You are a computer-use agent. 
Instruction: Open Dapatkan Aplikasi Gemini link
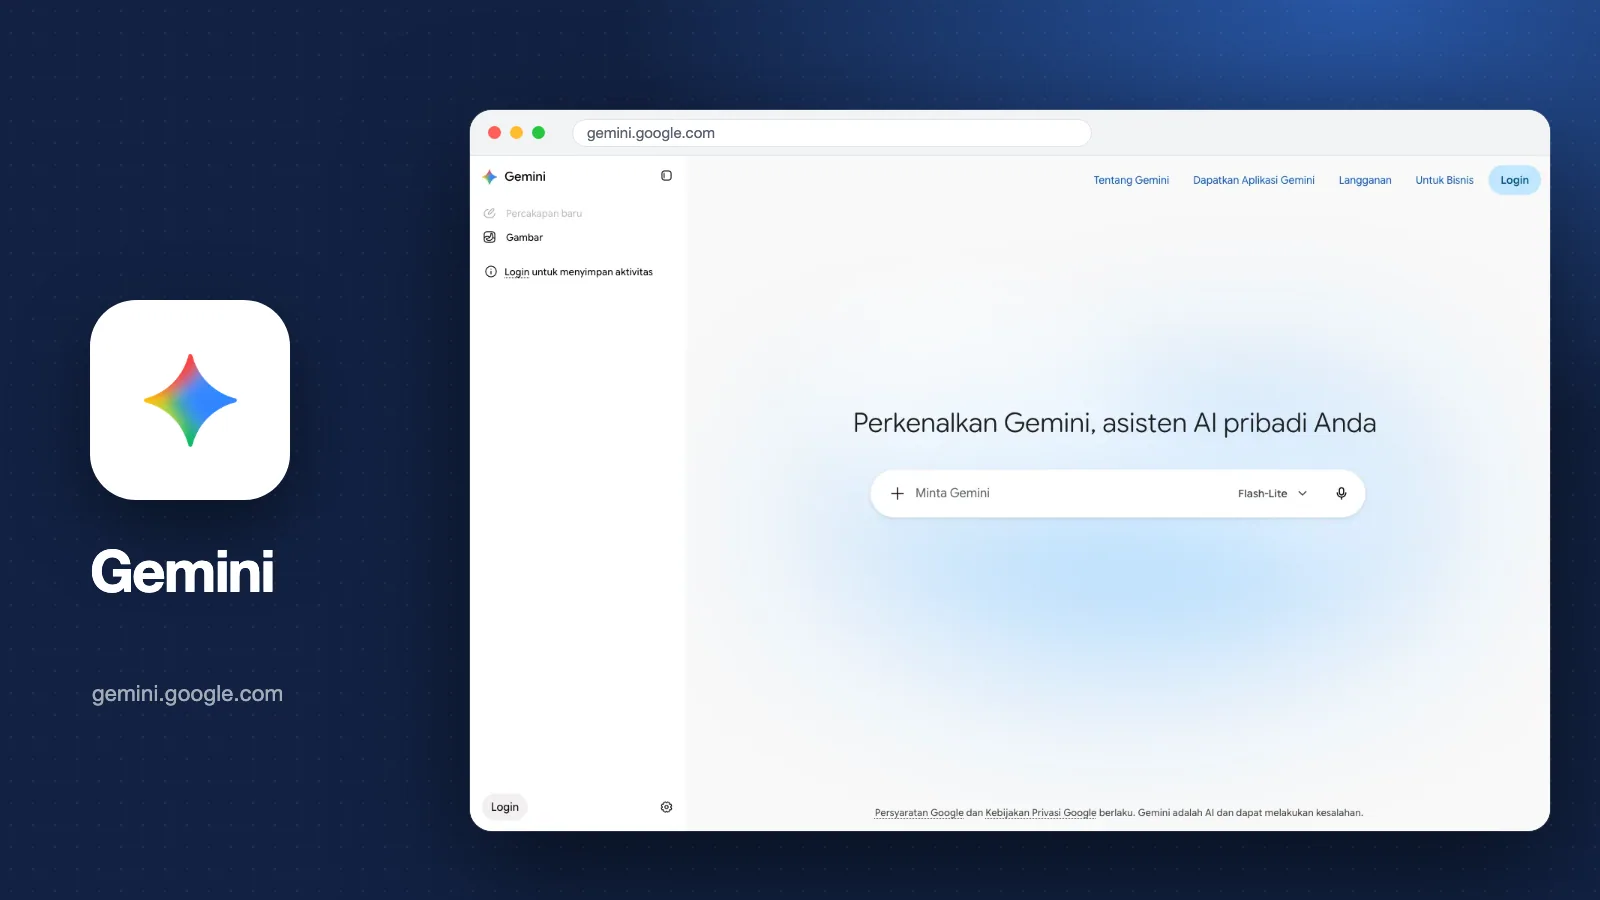[x=1253, y=180]
